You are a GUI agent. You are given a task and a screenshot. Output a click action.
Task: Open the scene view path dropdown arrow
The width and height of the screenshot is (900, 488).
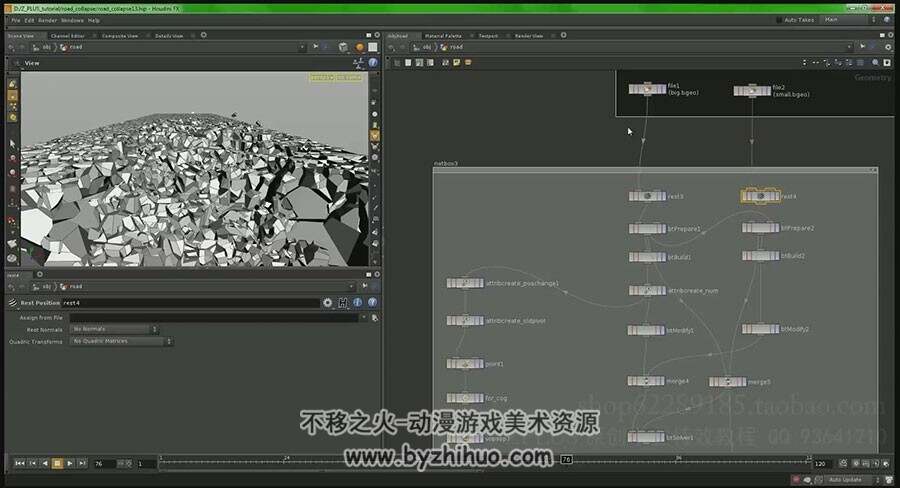302,47
